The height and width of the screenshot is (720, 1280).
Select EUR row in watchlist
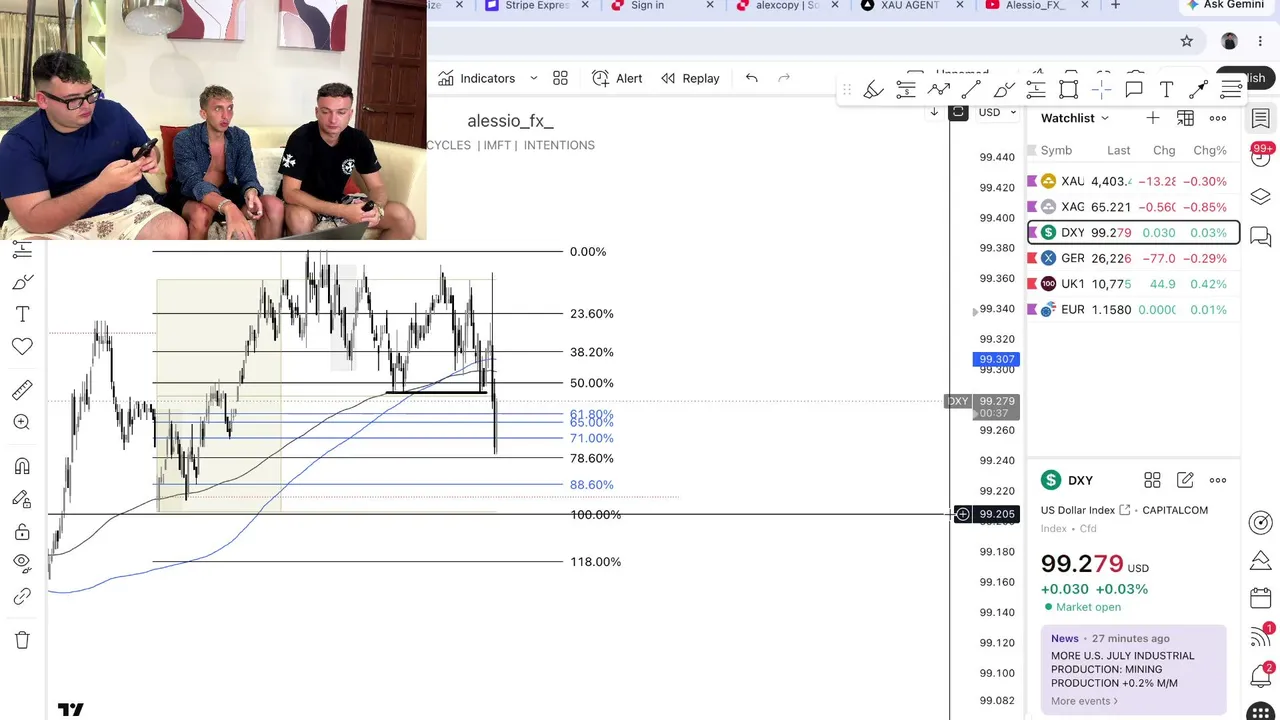1134,310
